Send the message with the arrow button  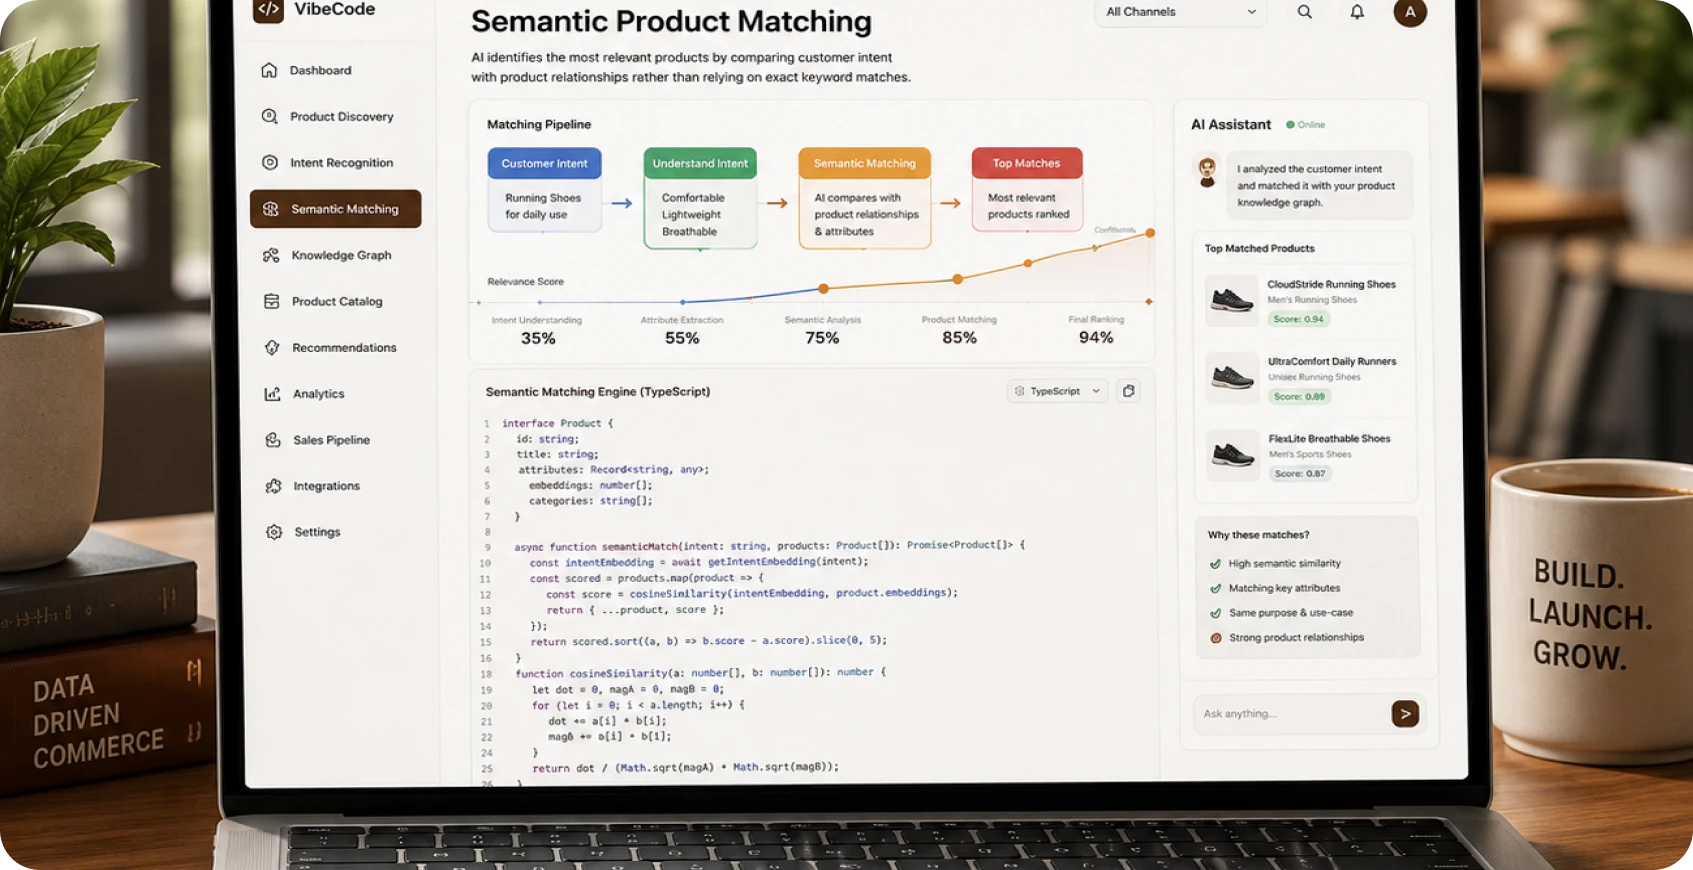1405,714
